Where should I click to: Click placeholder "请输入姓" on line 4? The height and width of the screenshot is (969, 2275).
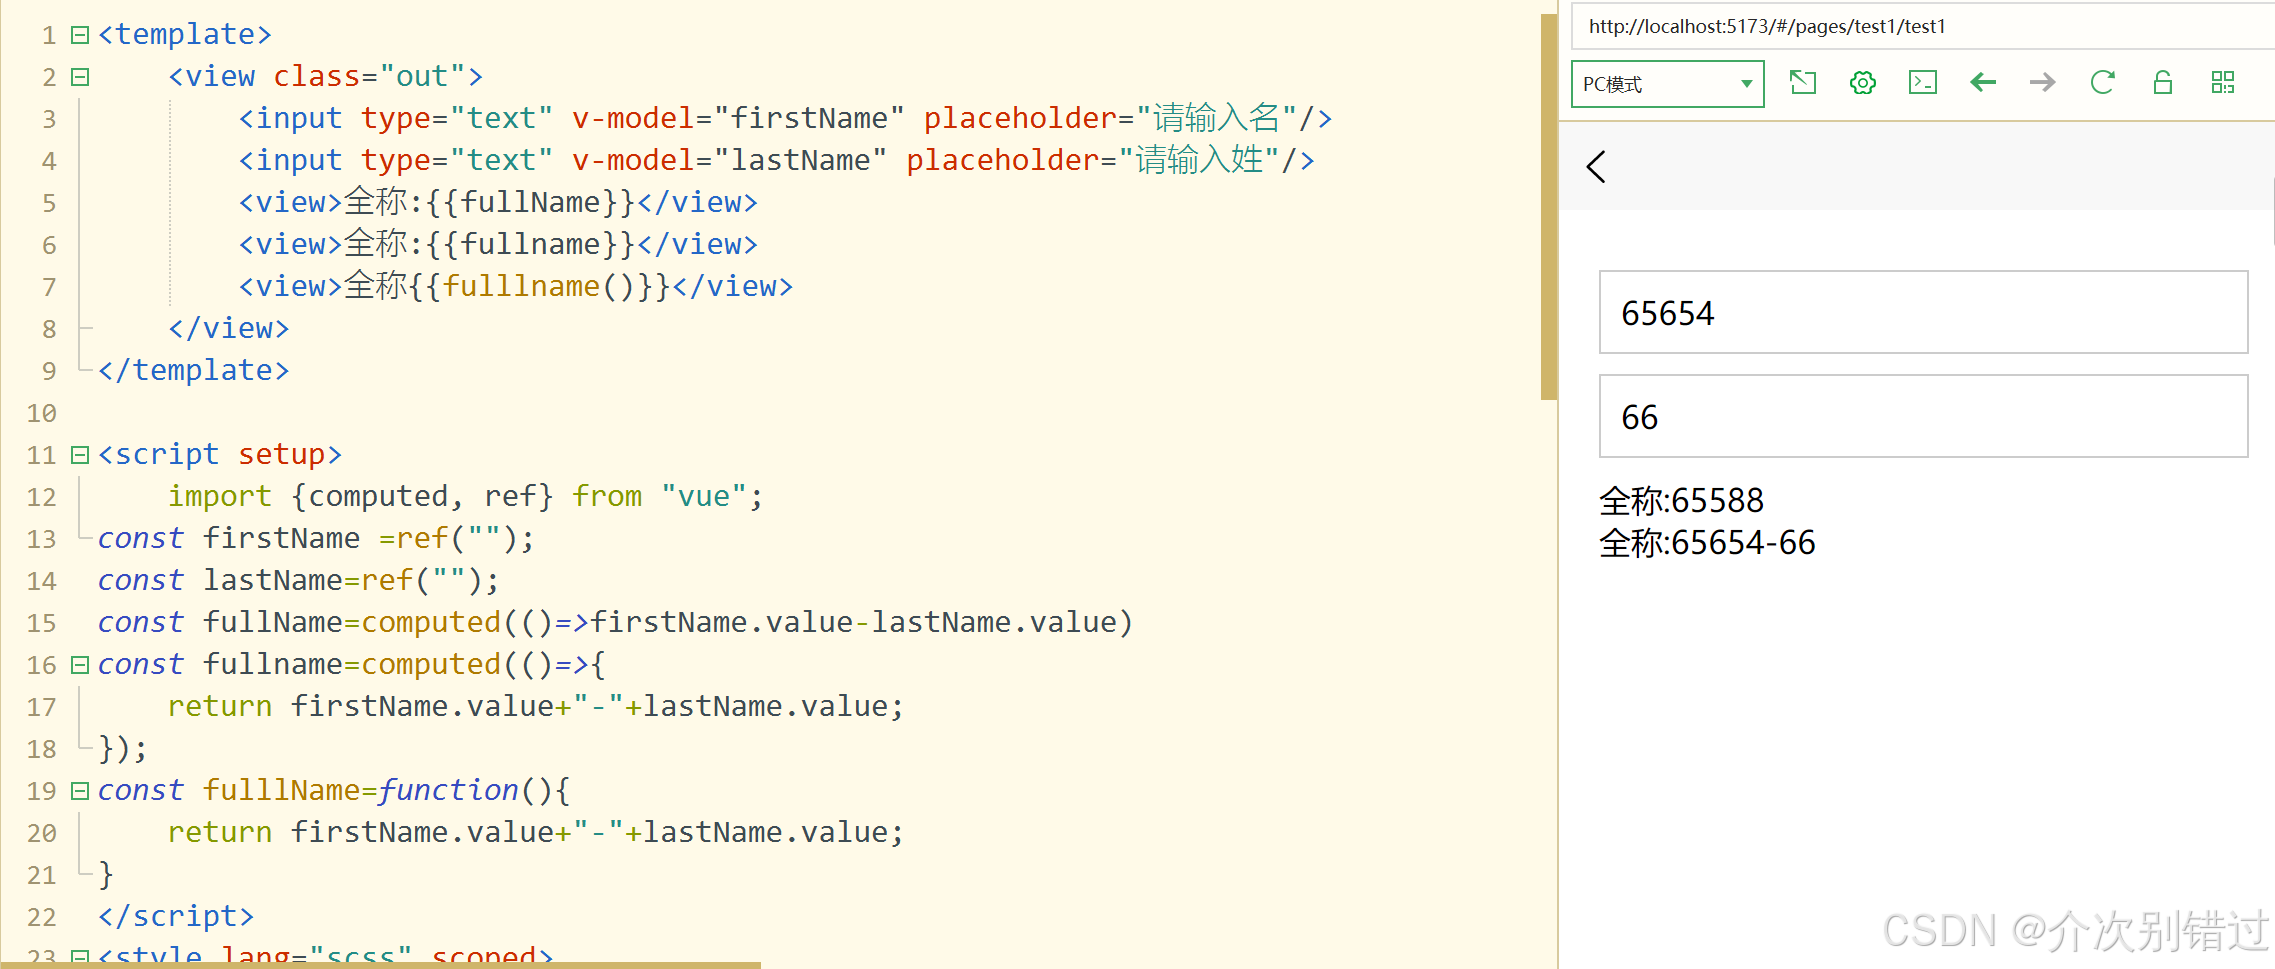pos(1093,160)
